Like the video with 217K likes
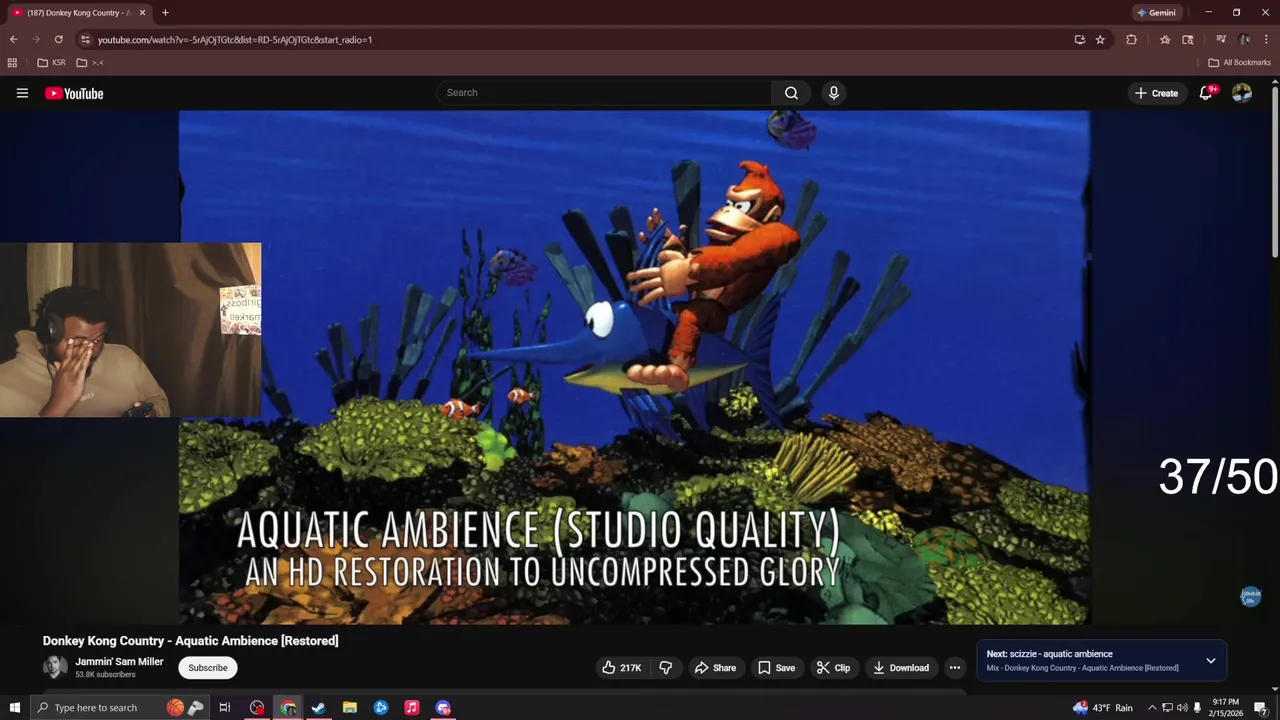Viewport: 1280px width, 720px height. coord(621,668)
